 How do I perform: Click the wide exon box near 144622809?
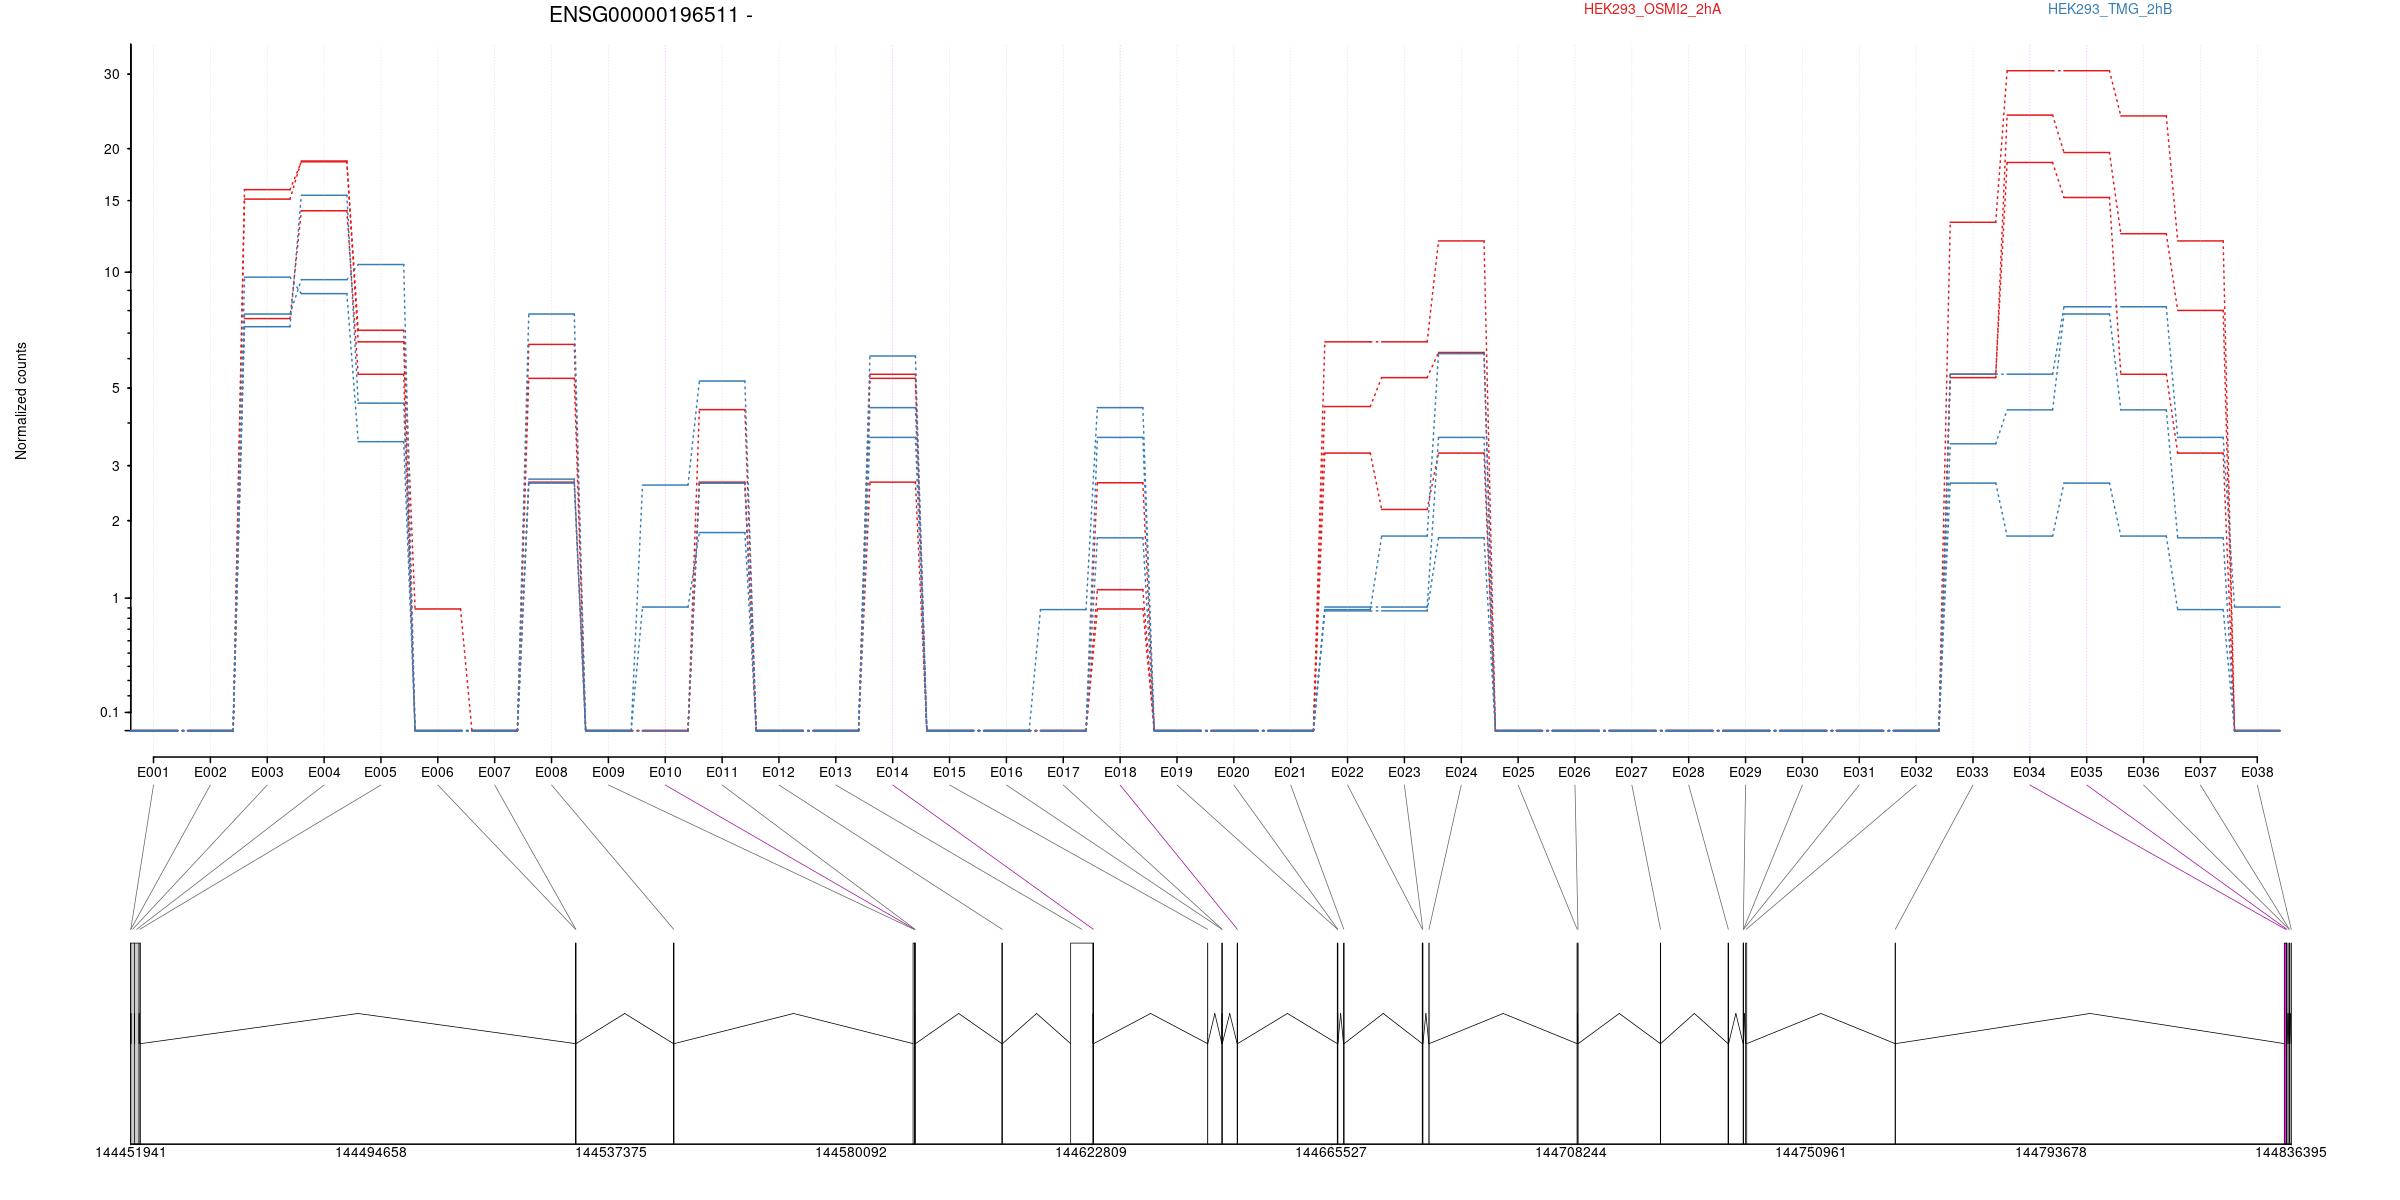pyautogui.click(x=1081, y=1043)
